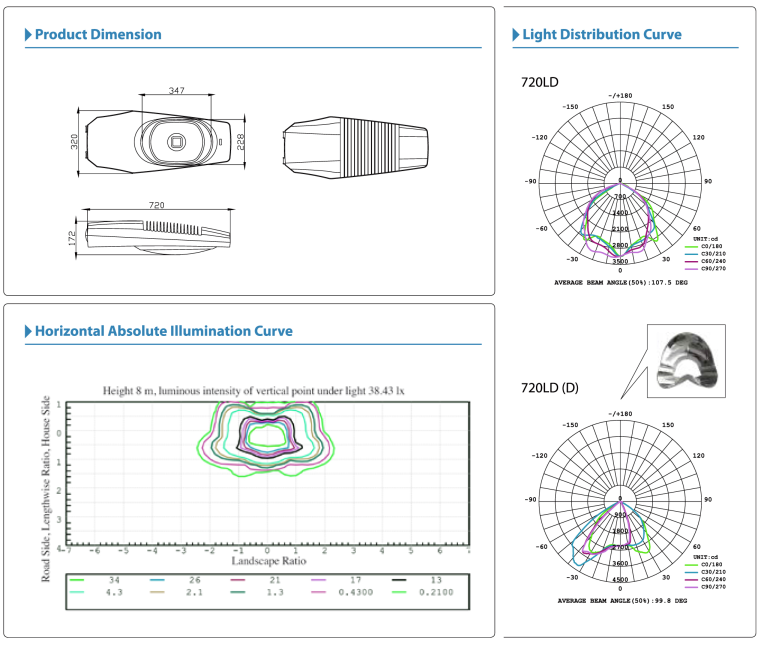The height and width of the screenshot is (660, 774).
Task: Click the arrow marker beside Horizontal Absolute Illumination
Action: click(x=28, y=331)
